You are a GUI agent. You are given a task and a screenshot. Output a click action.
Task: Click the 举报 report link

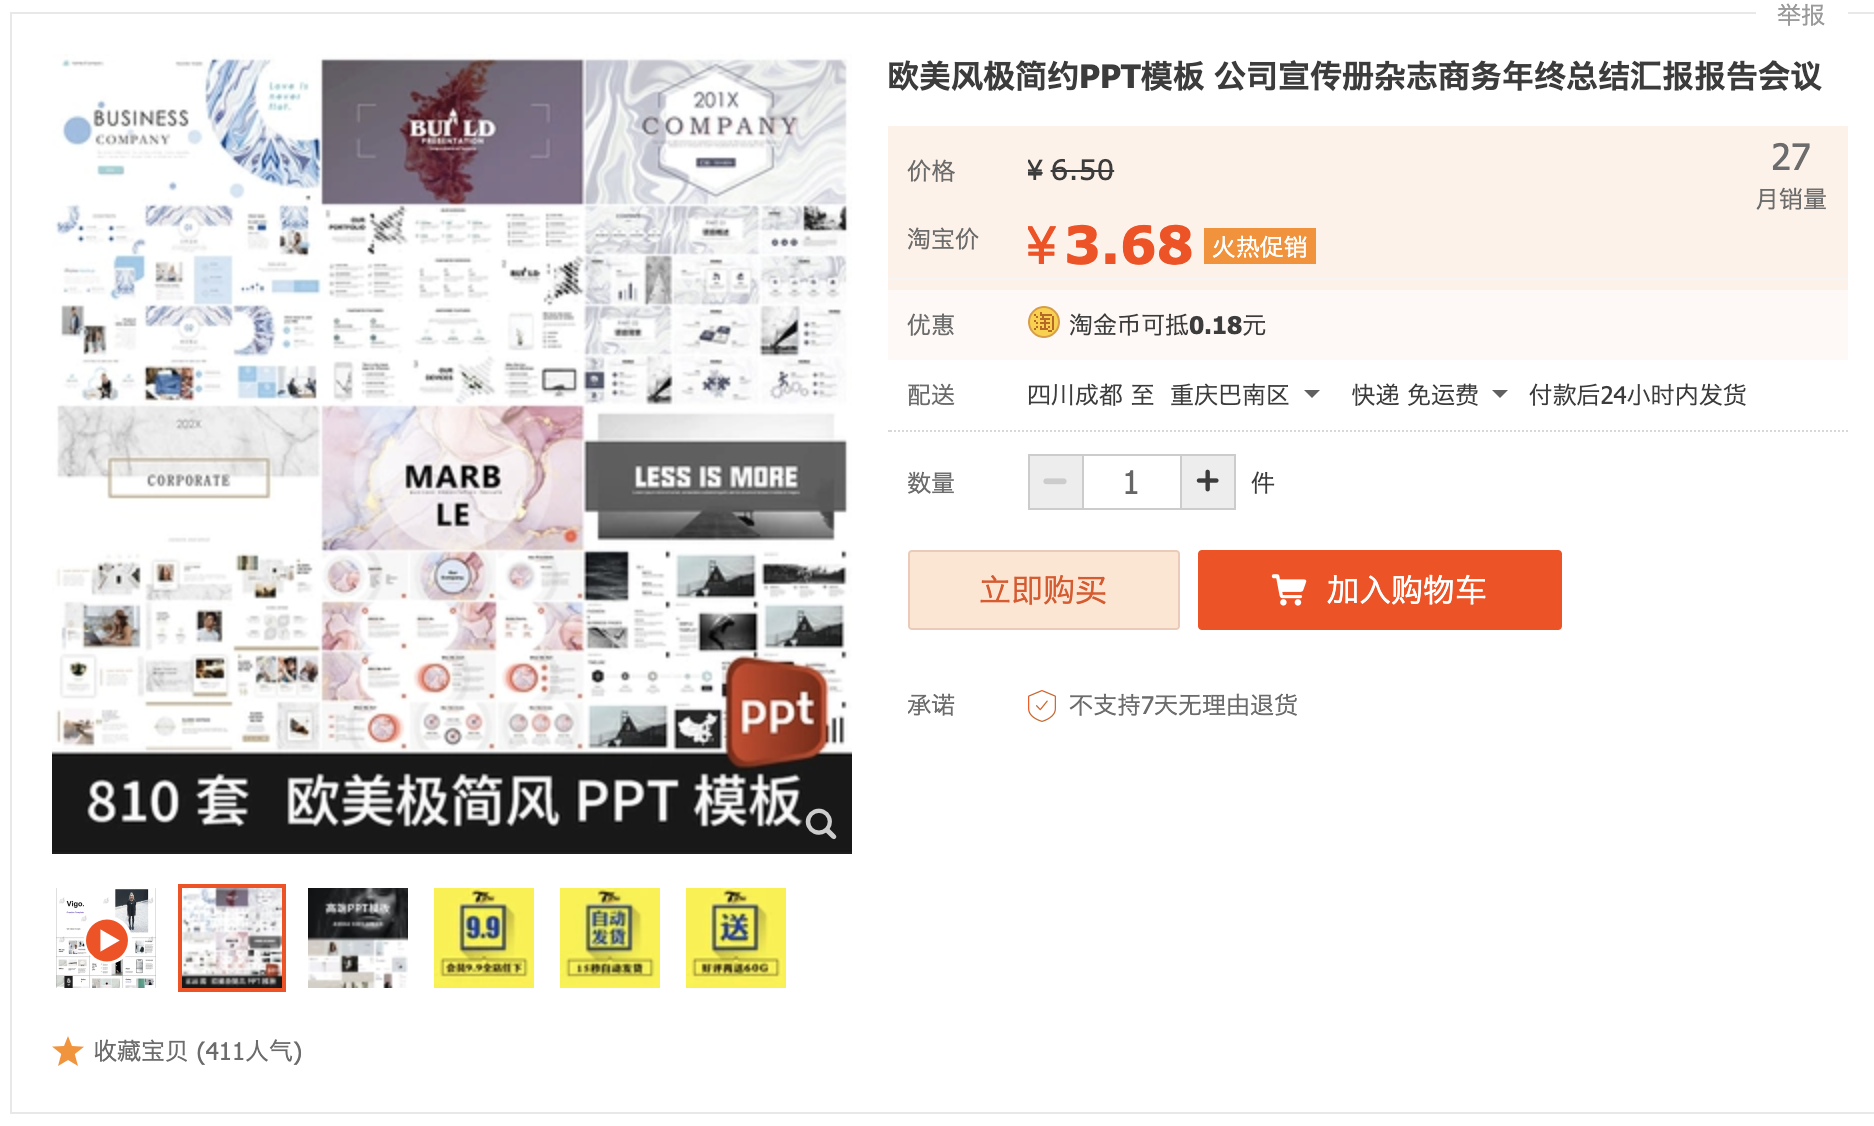[1800, 15]
